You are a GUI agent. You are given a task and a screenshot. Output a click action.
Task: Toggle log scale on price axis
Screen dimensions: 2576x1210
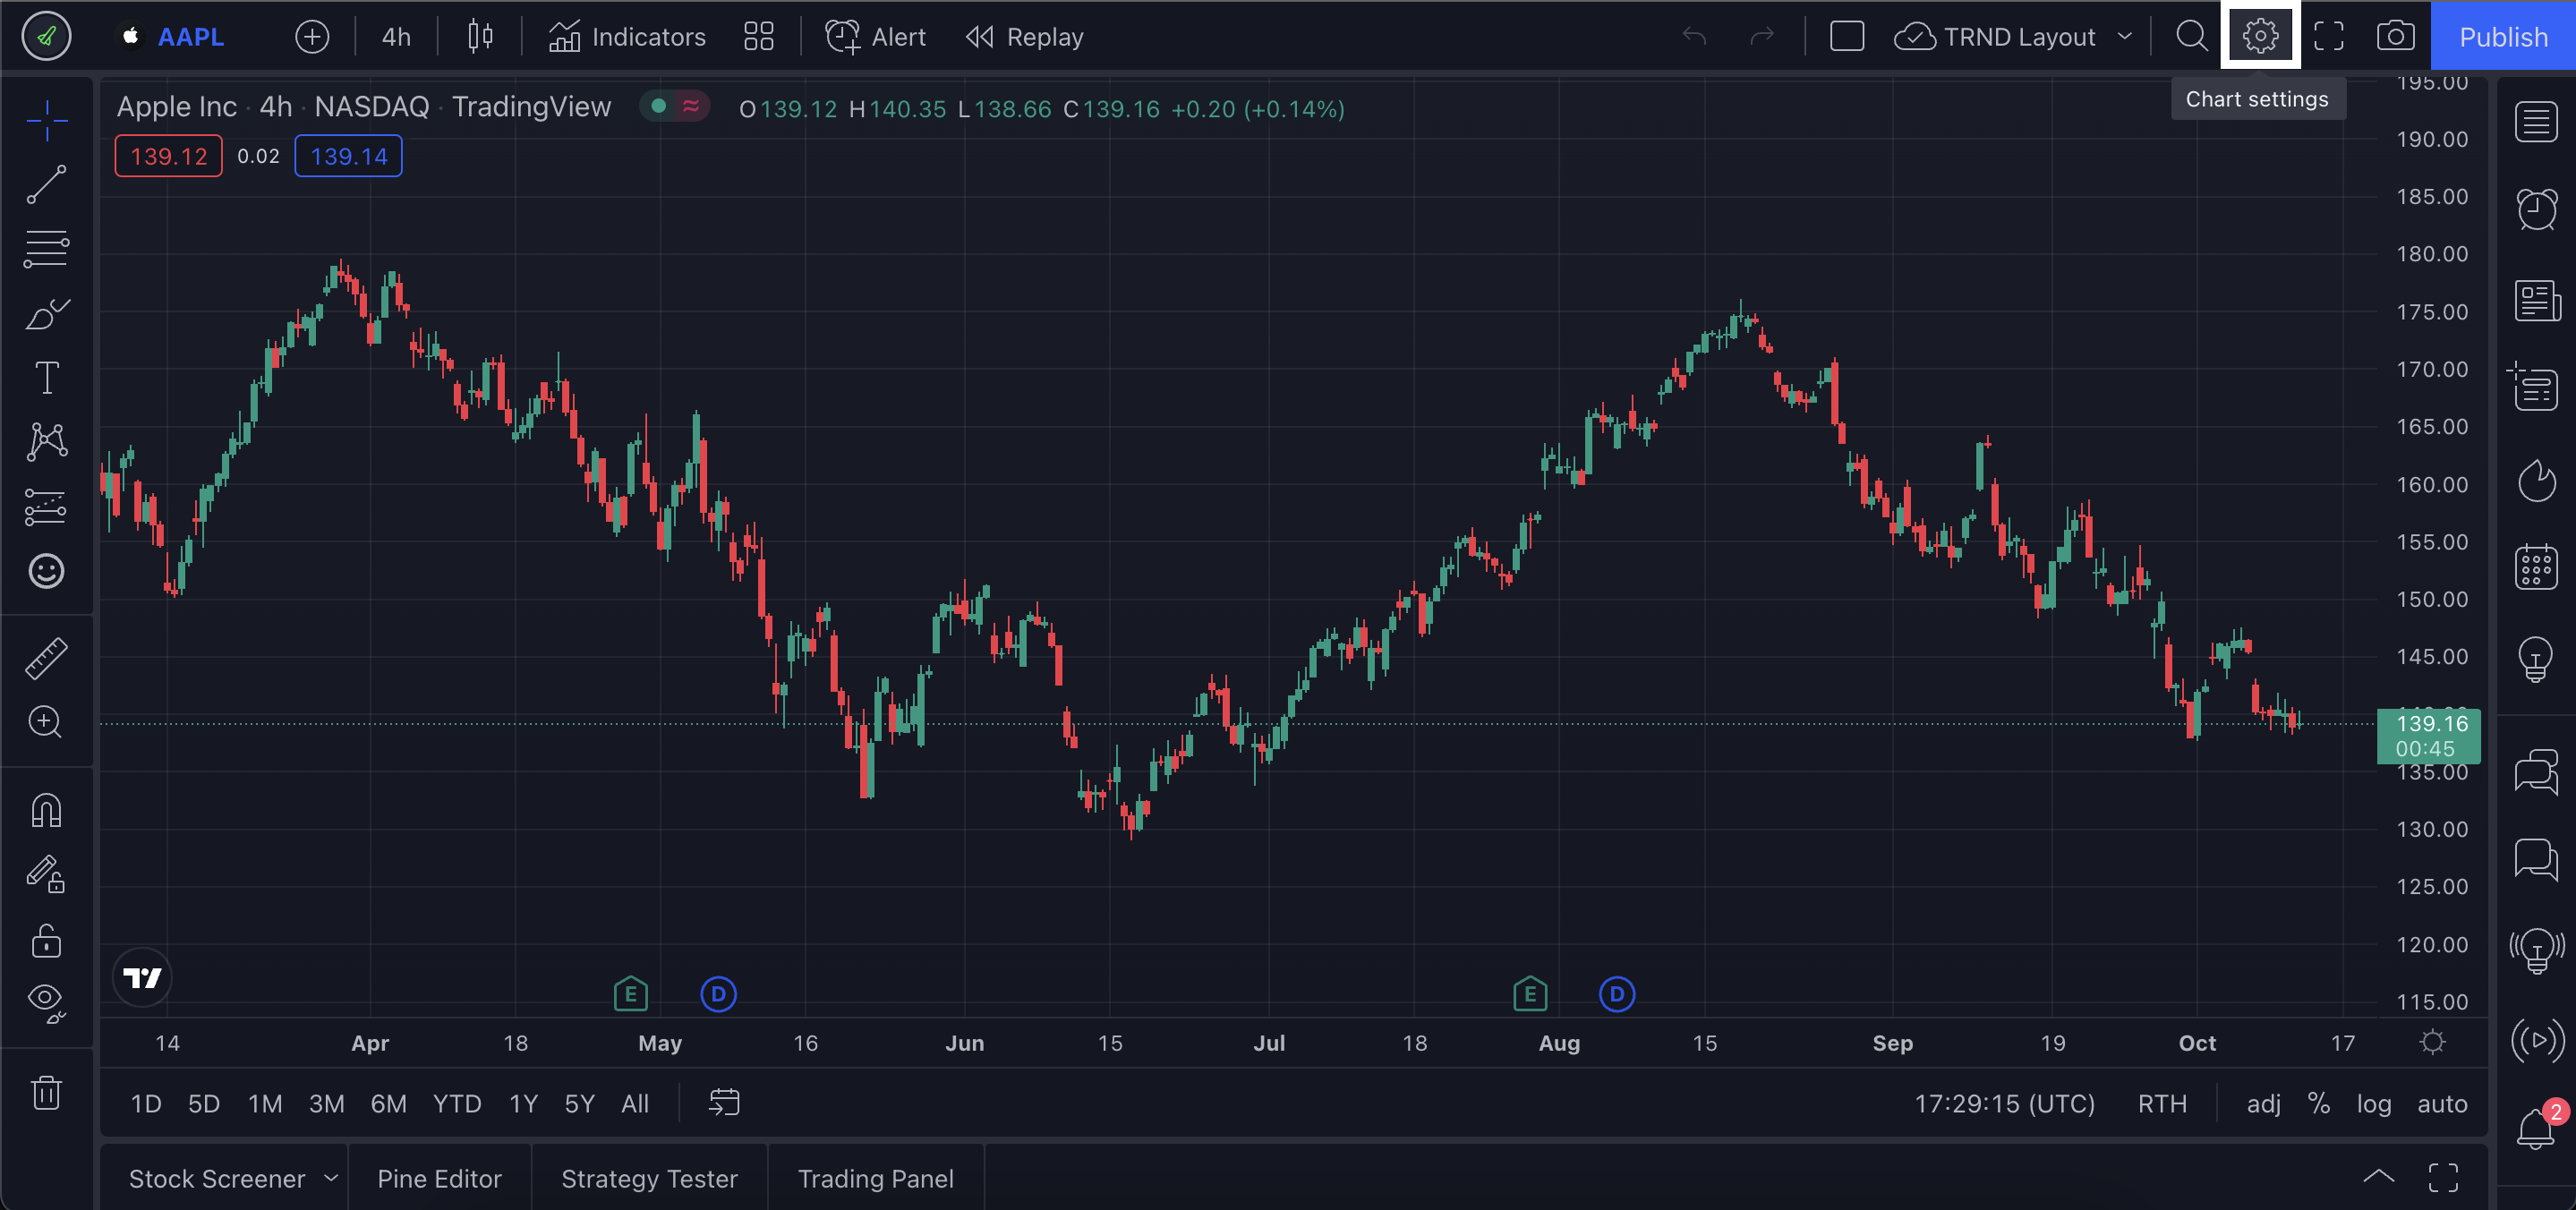2373,1103
